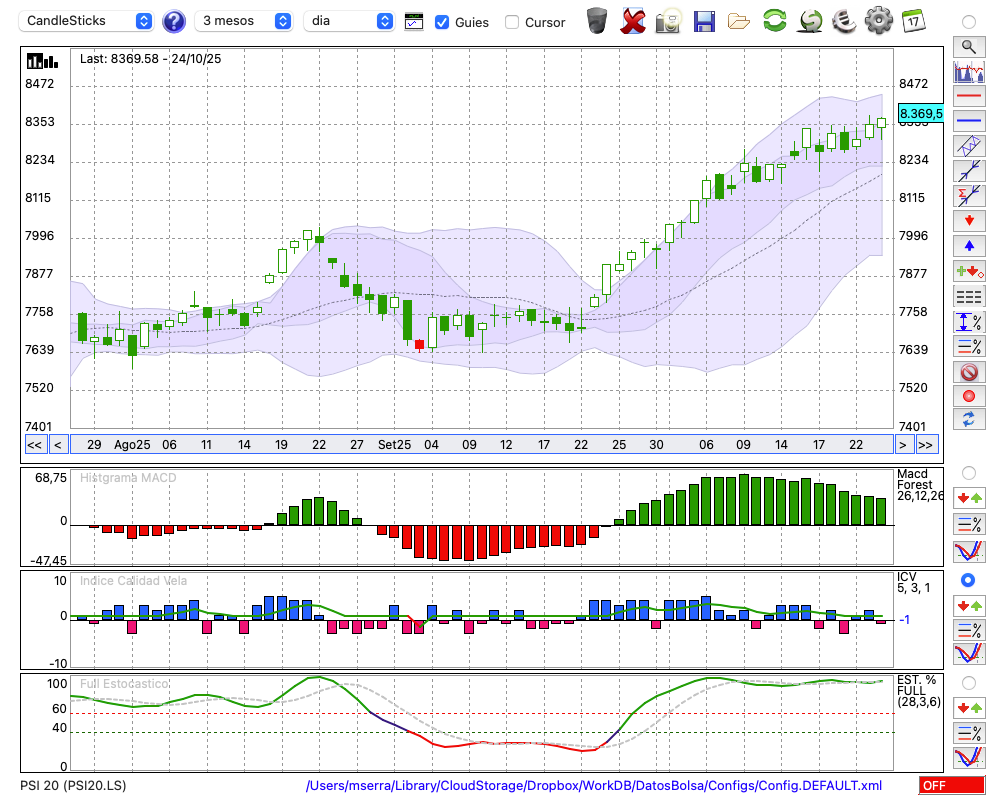Select the blue horizontal line tool

(968, 121)
